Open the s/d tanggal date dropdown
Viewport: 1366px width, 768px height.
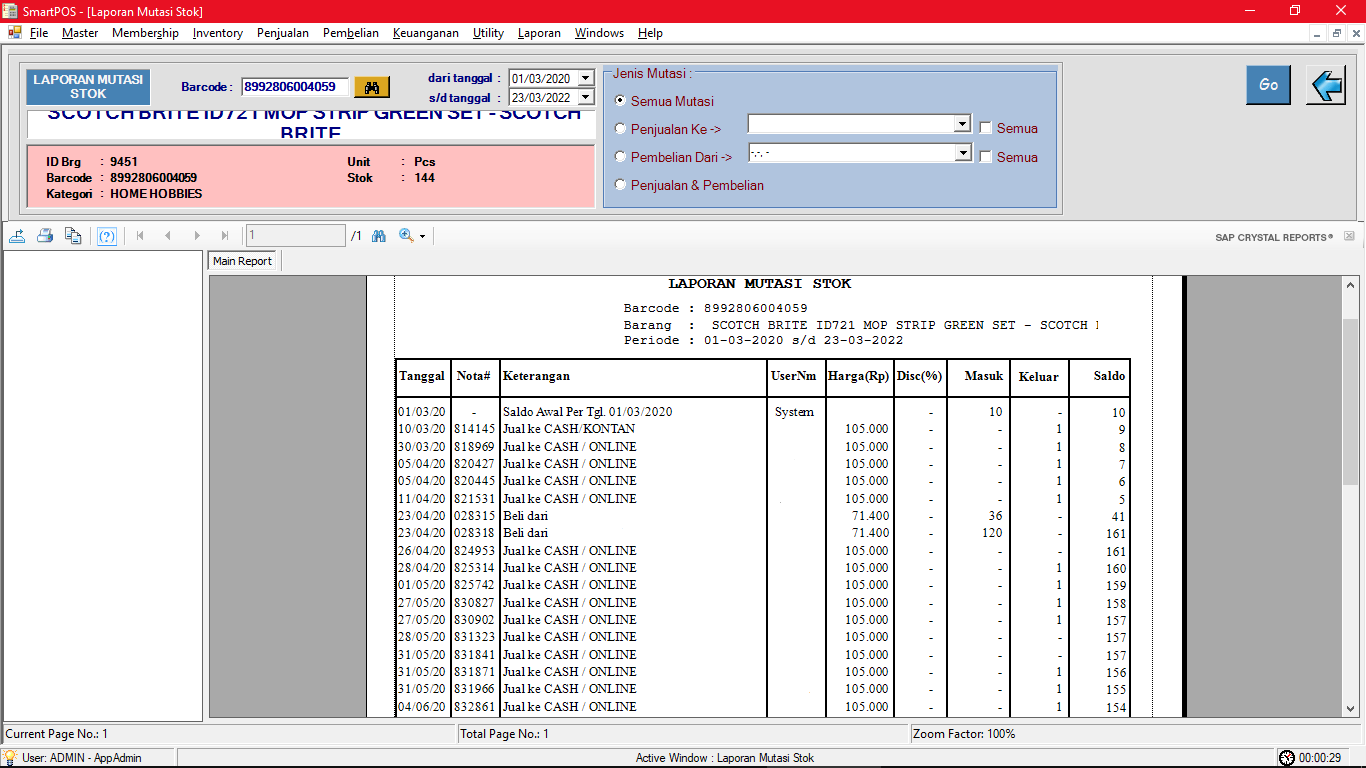click(586, 98)
